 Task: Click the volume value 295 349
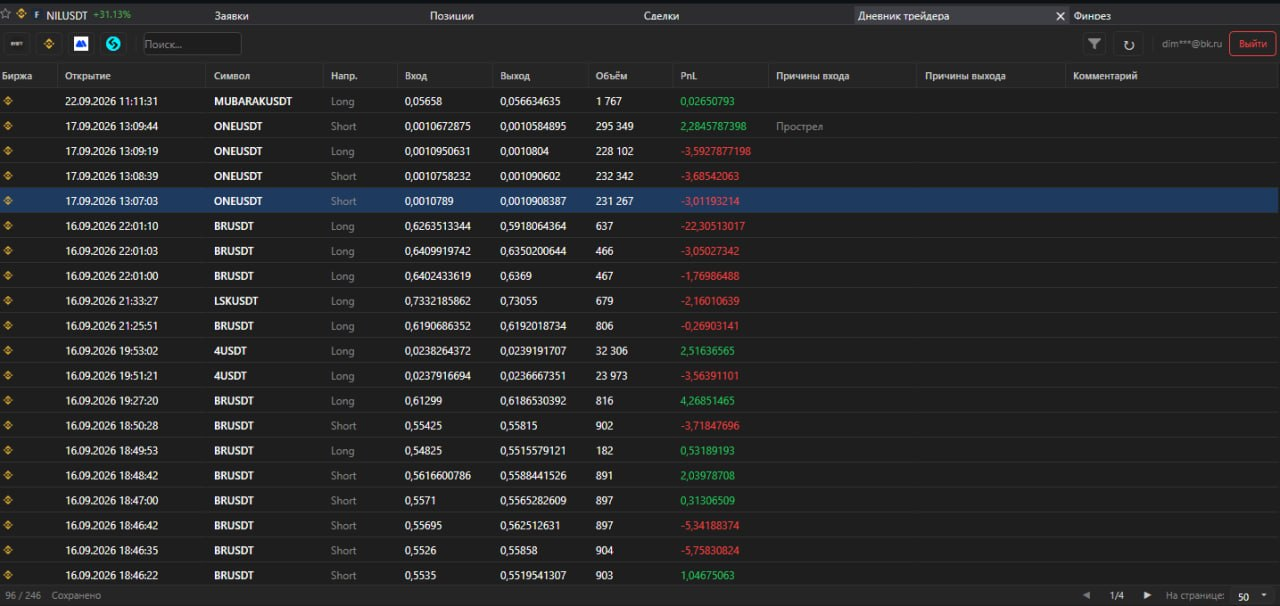[614, 126]
